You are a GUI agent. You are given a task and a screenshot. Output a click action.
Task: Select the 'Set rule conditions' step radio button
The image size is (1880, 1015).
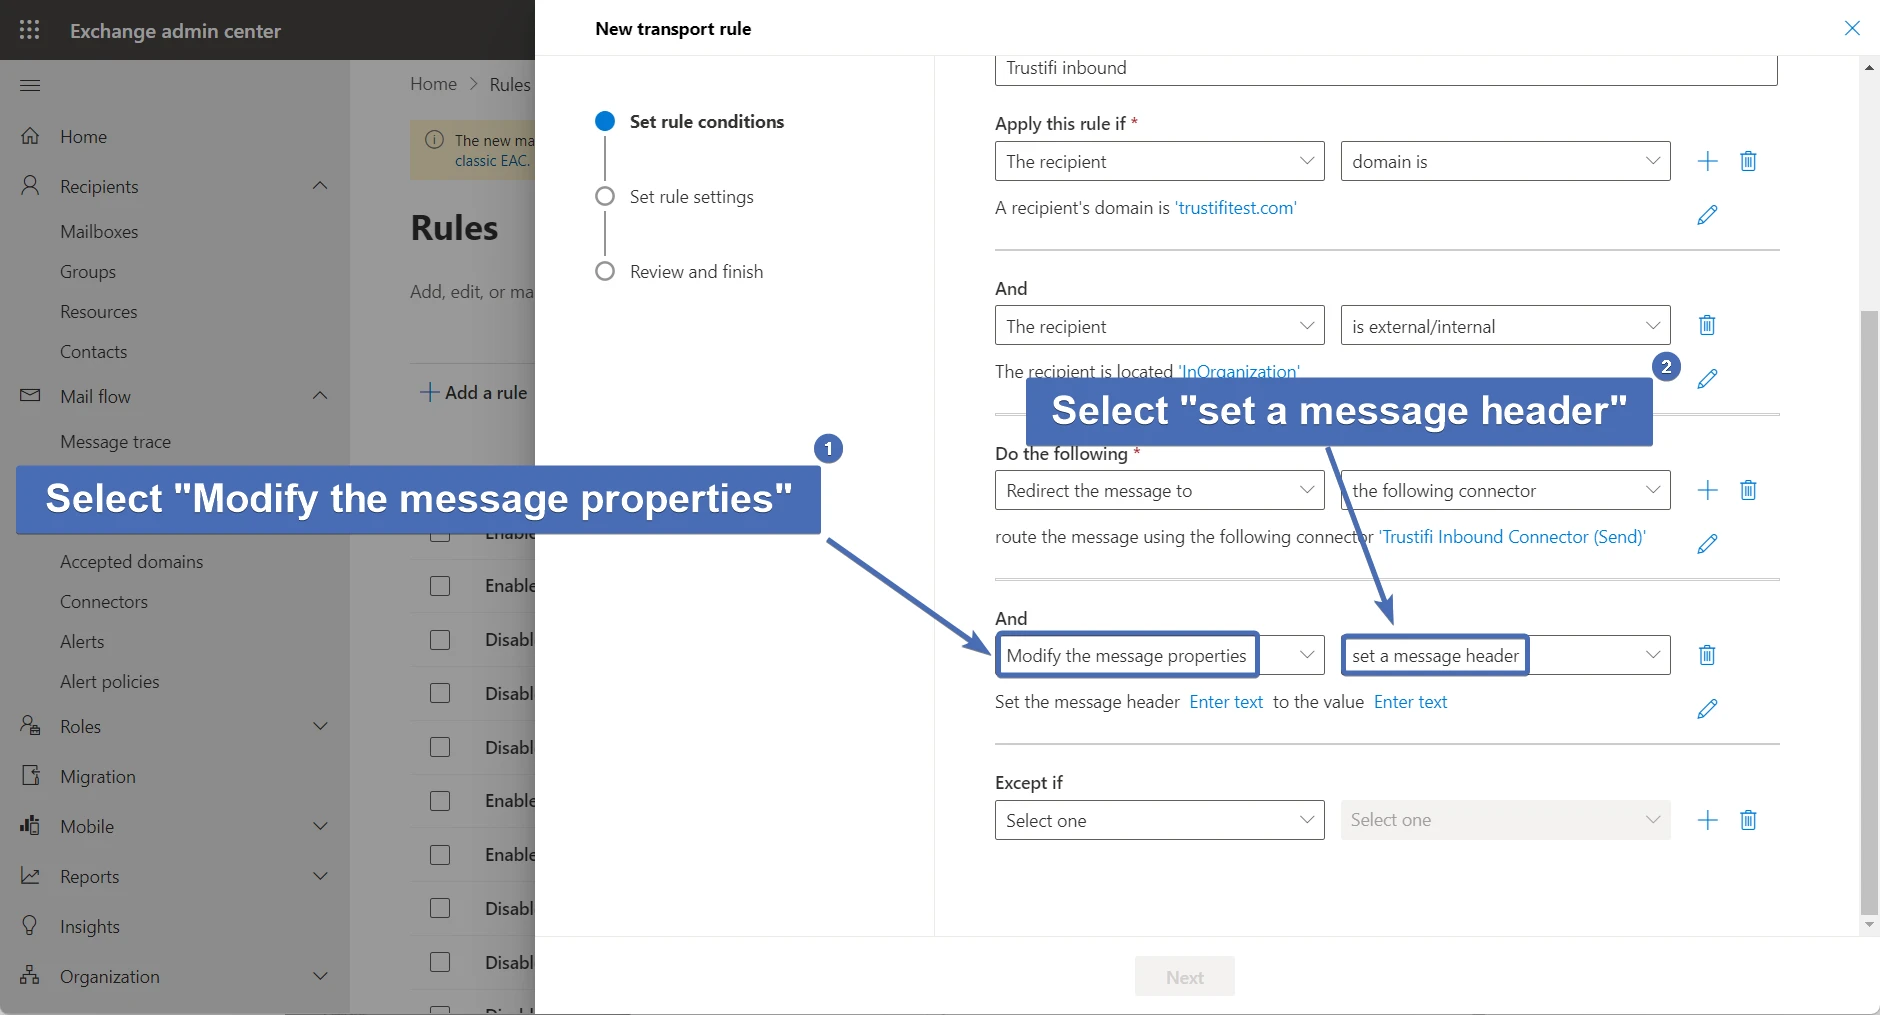[605, 121]
